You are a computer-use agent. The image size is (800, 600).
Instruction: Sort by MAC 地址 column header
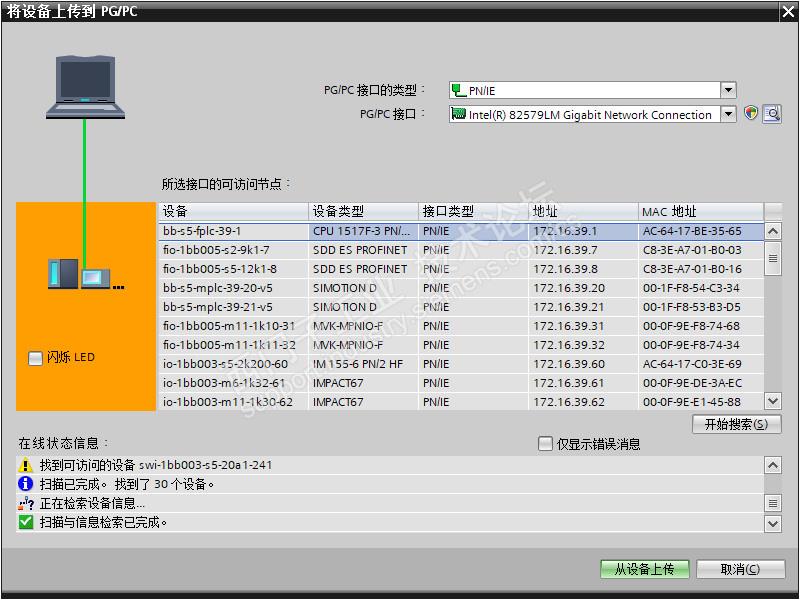pos(701,211)
